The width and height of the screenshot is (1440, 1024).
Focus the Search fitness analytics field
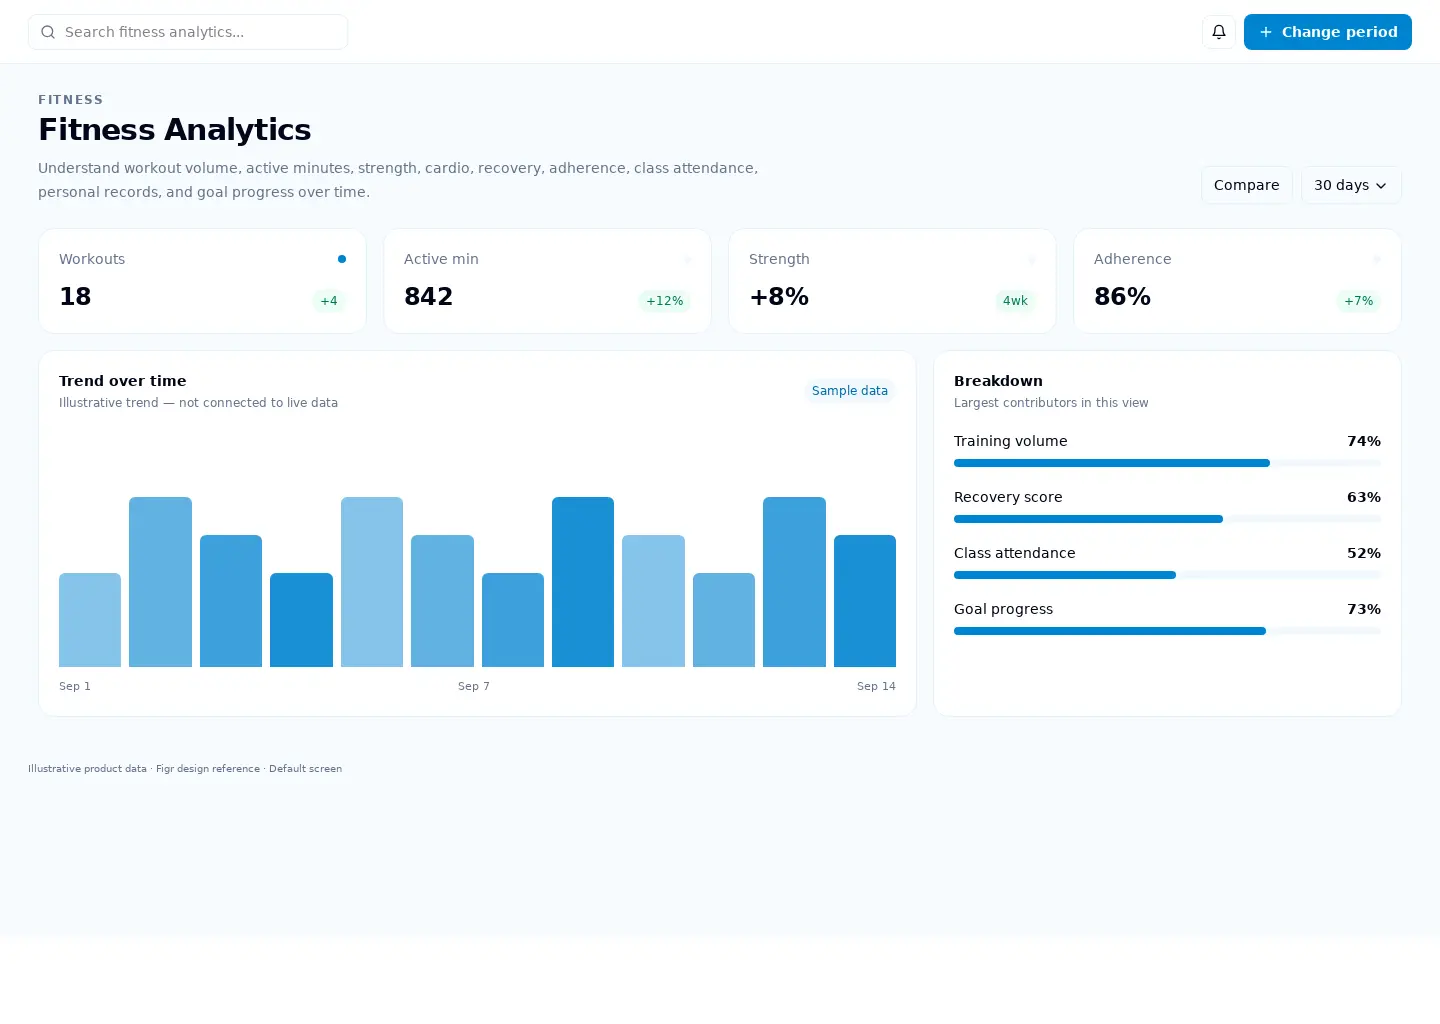[x=188, y=32]
